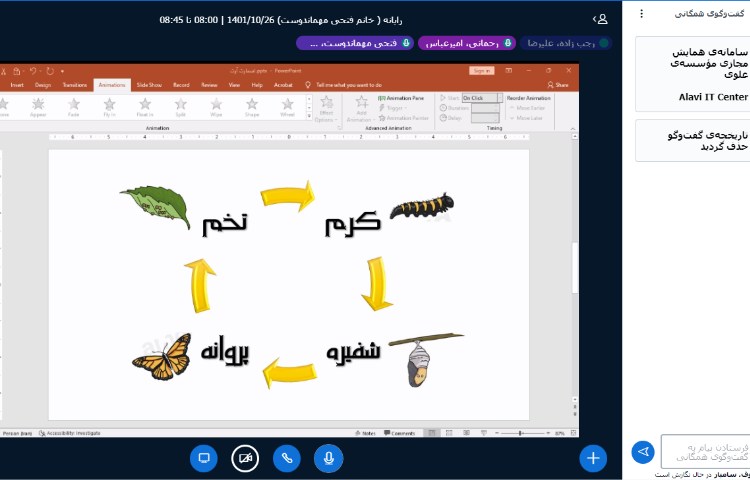This screenshot has width=750, height=480.
Task: Click the phone audio button
Action: click(287, 458)
